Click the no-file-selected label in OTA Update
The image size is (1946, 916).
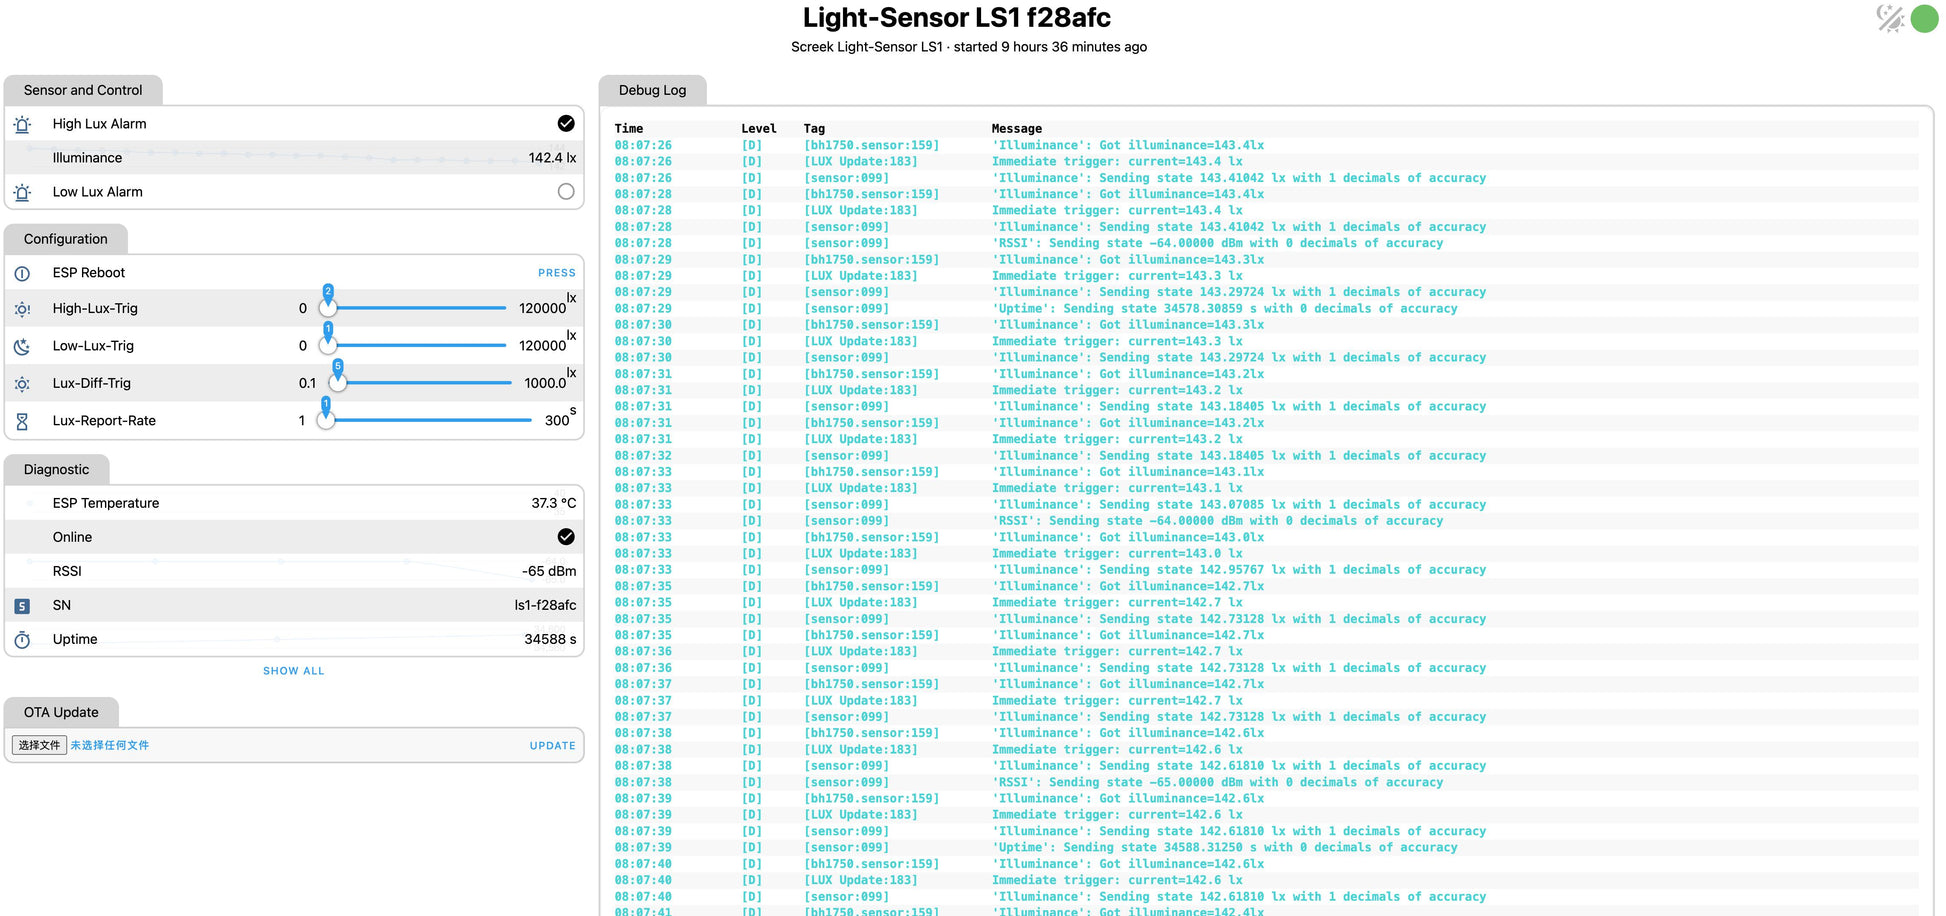click(110, 745)
